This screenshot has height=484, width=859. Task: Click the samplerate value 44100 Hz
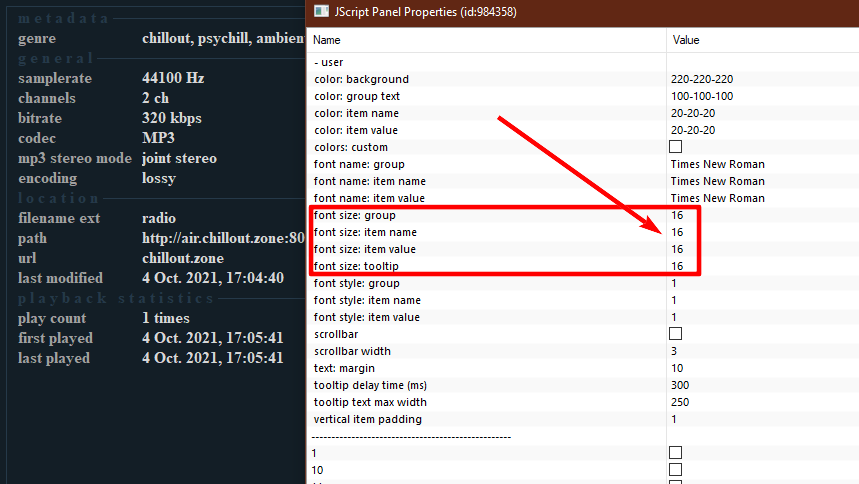[173, 78]
